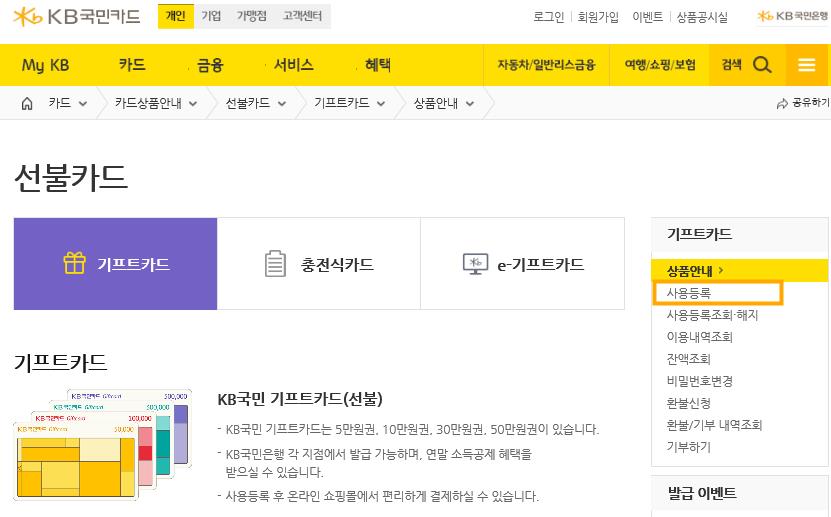This screenshot has width=831, height=517.
Task: Open 자동차/일반리스금융 menu
Action: click(546, 65)
